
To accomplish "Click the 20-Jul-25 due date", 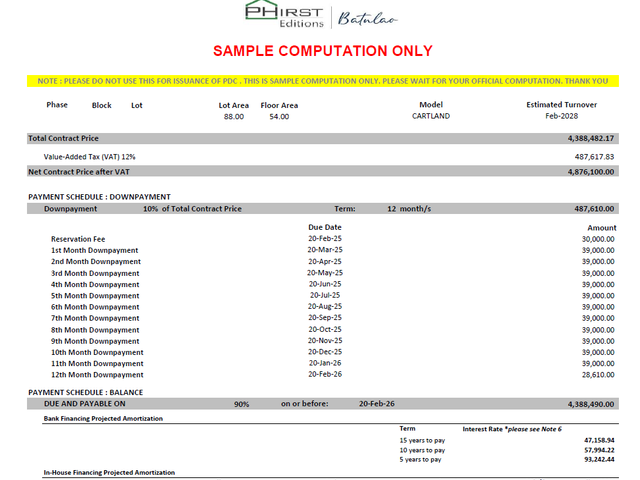I will coord(325,295).
